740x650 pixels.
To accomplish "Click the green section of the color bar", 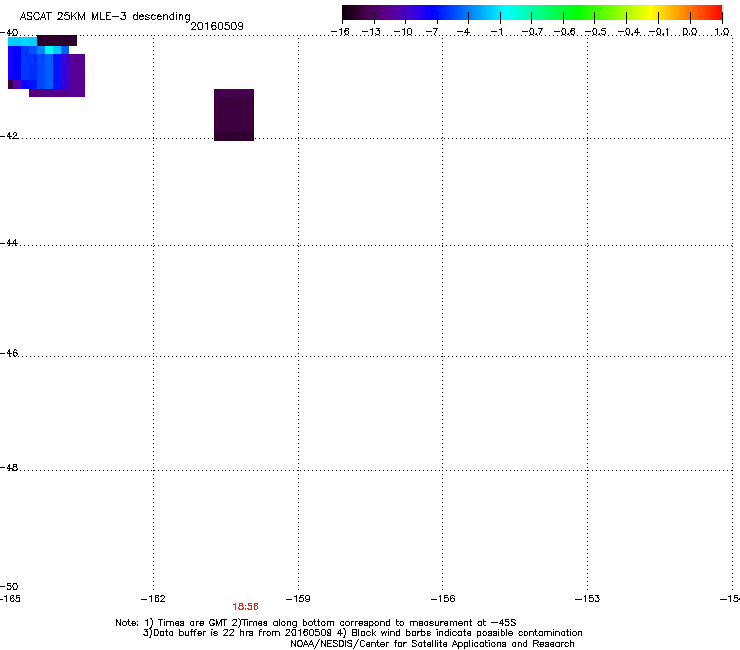I will tap(580, 13).
